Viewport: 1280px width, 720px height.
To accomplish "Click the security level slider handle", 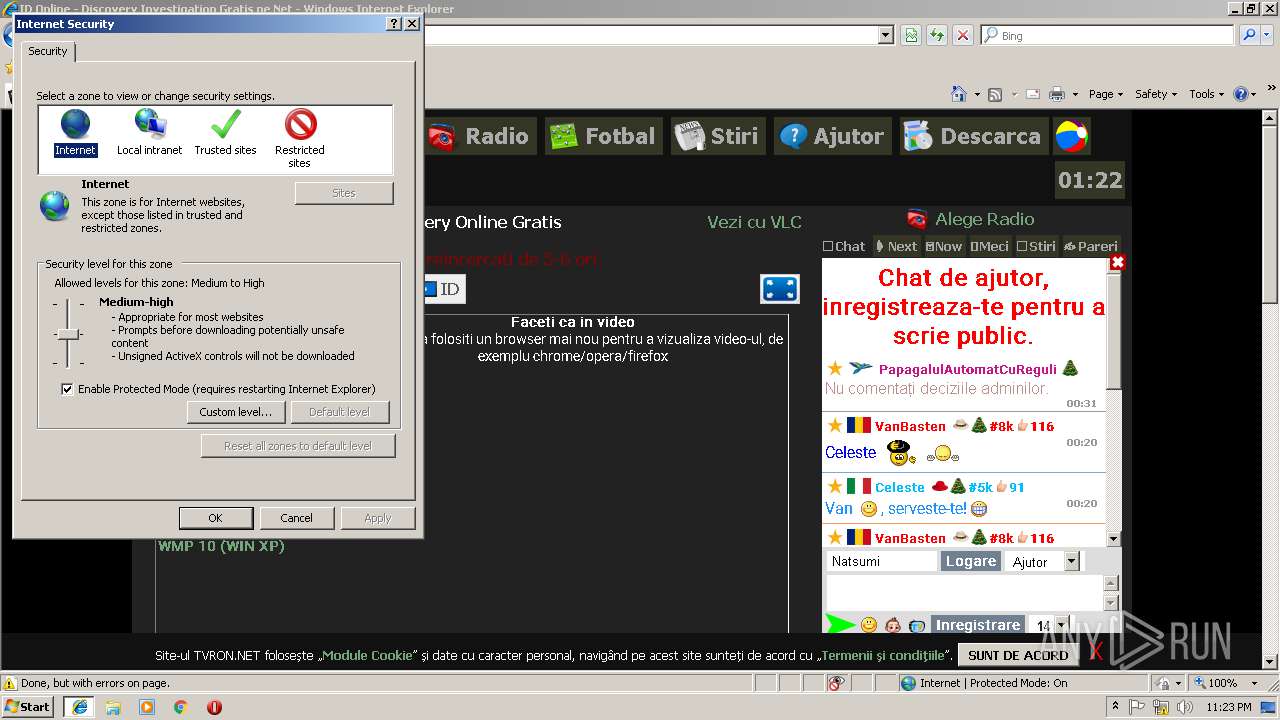I will (x=68, y=334).
